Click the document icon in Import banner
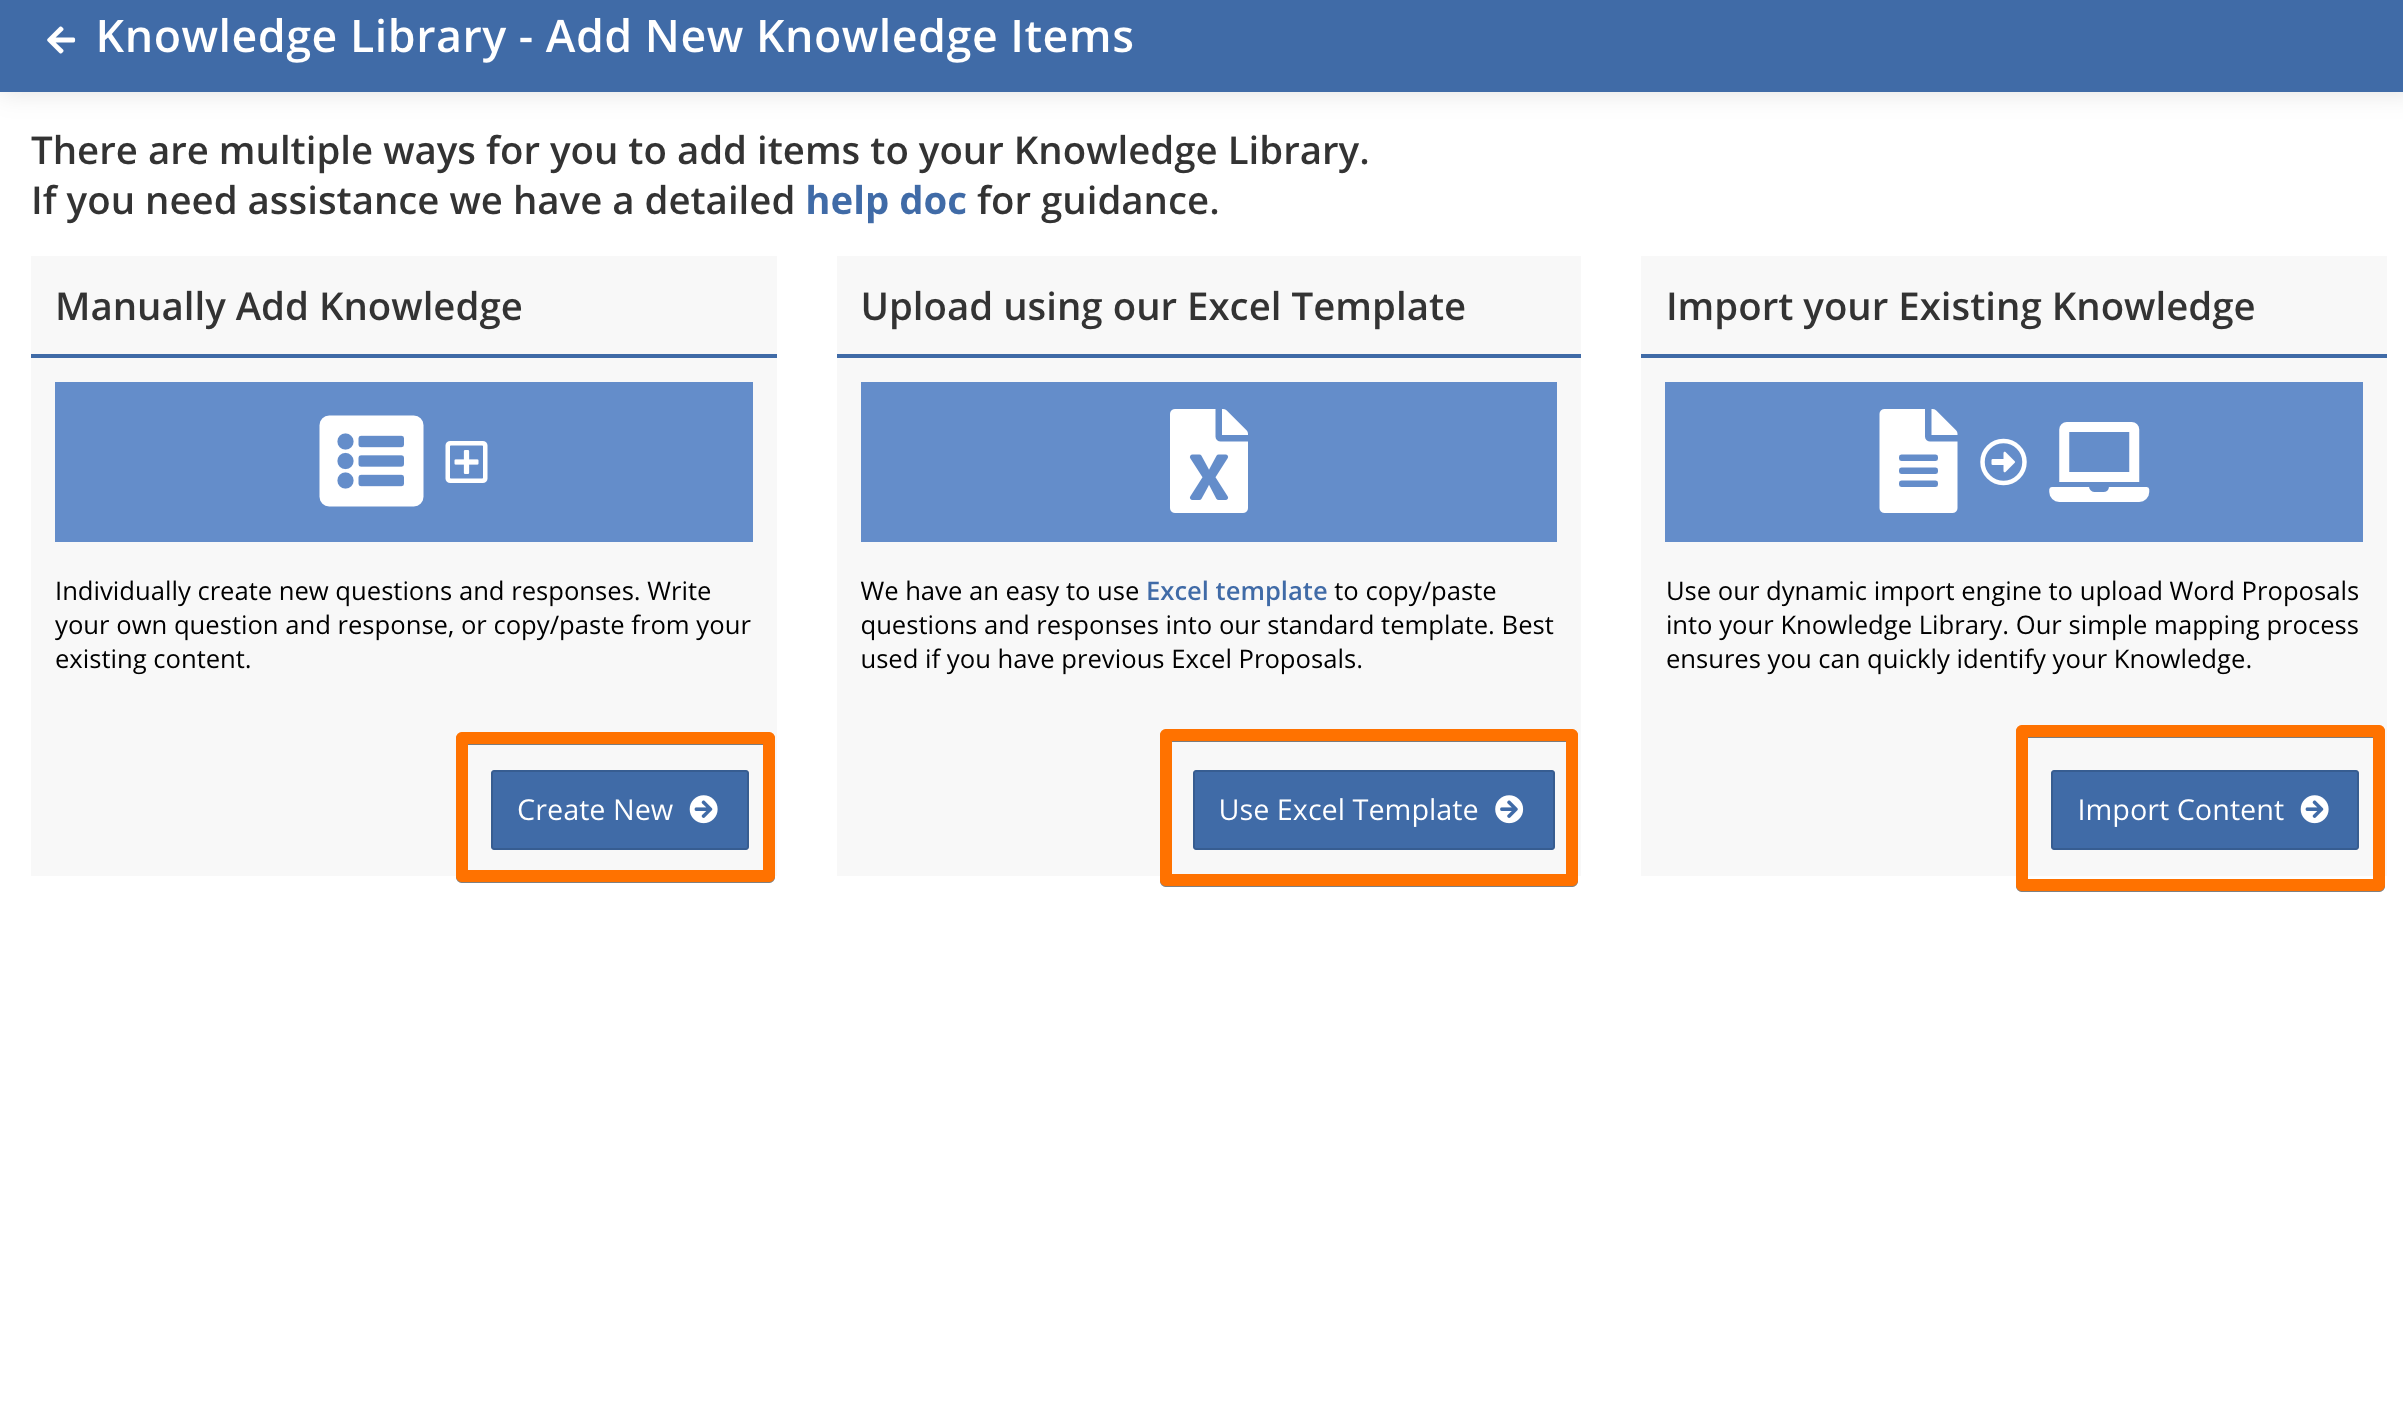This screenshot has width=2403, height=1428. (1918, 461)
